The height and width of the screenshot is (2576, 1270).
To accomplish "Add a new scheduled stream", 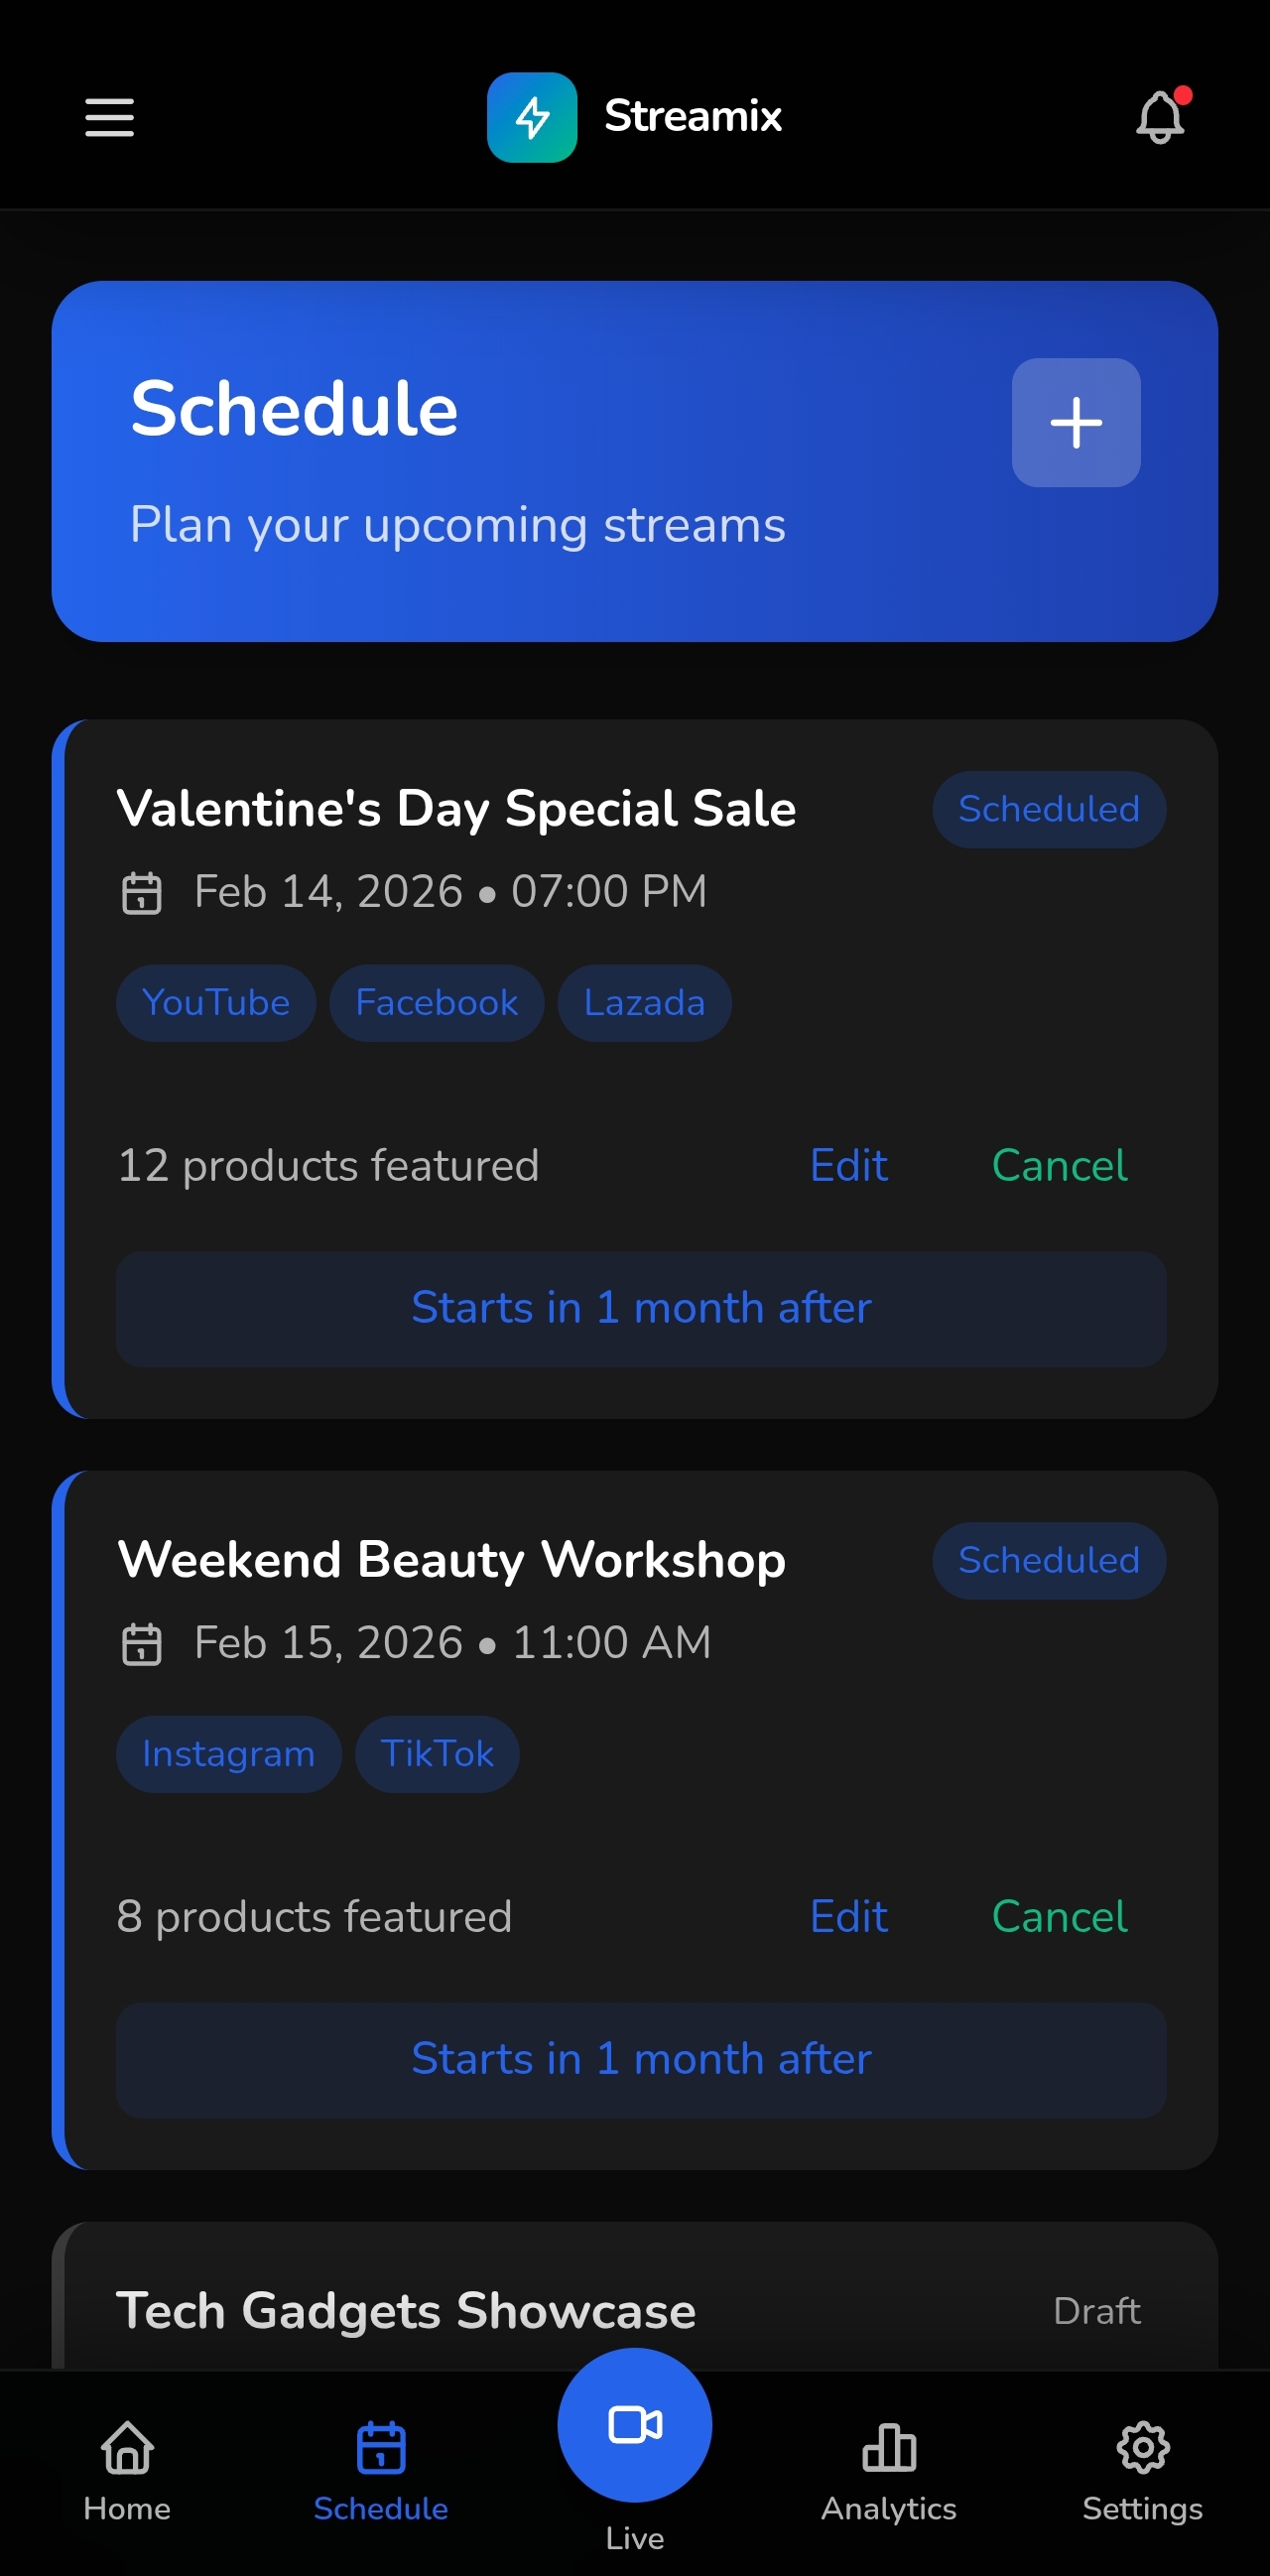I will (x=1076, y=422).
